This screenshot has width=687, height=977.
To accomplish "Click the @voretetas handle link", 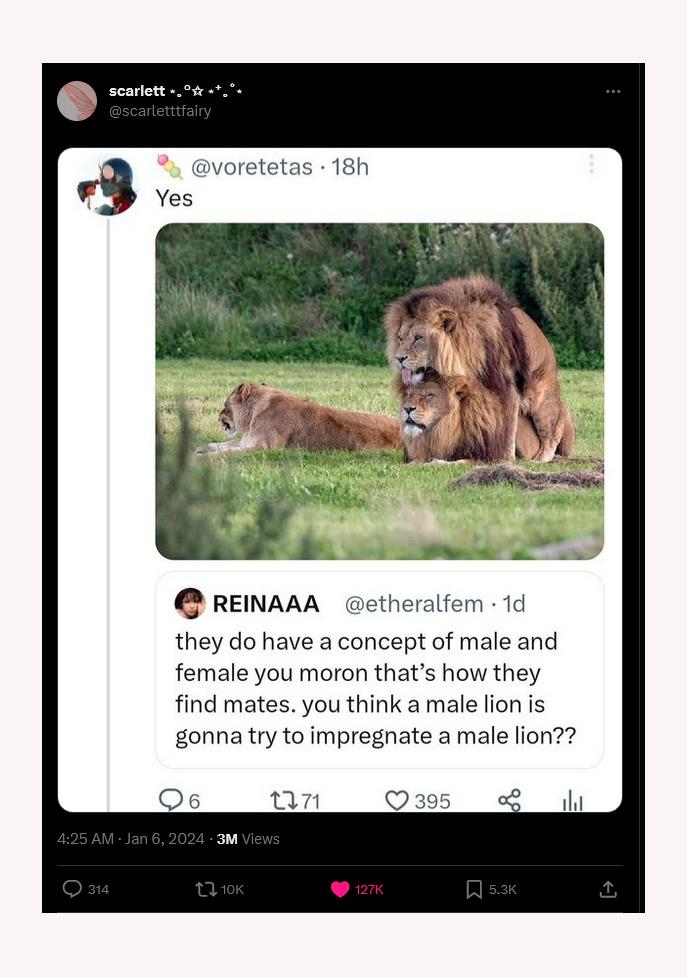I will pyautogui.click(x=251, y=167).
